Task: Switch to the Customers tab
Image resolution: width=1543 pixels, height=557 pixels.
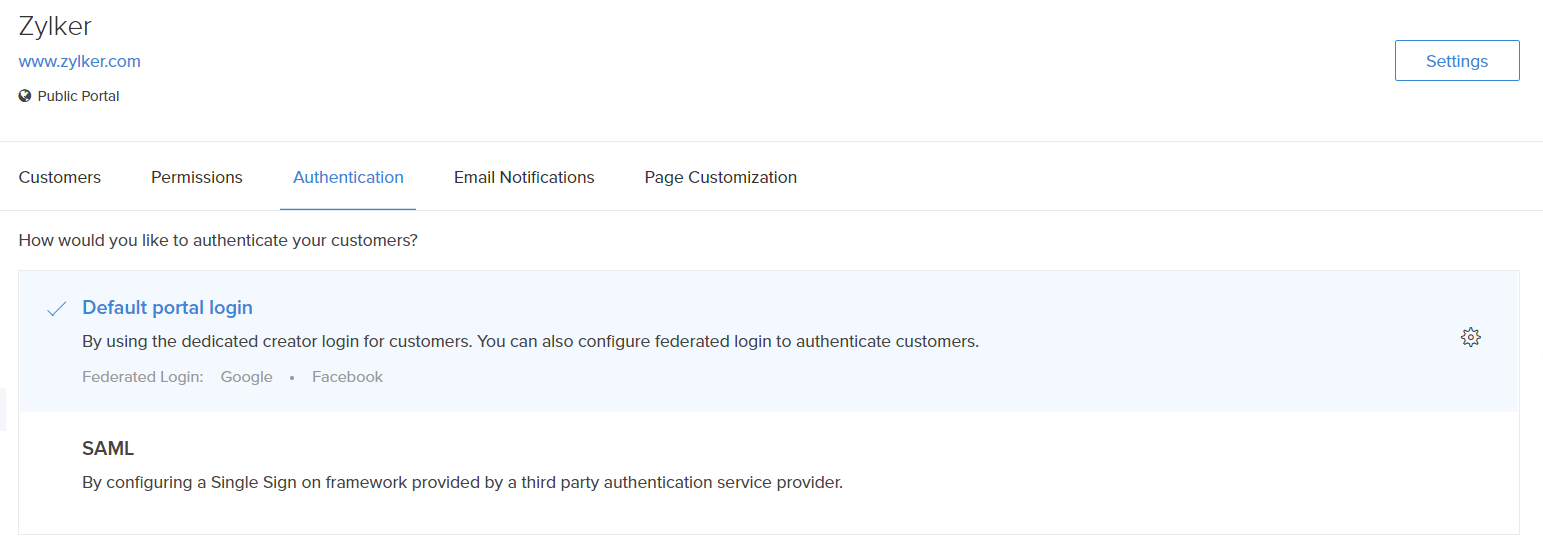Action: tap(60, 177)
